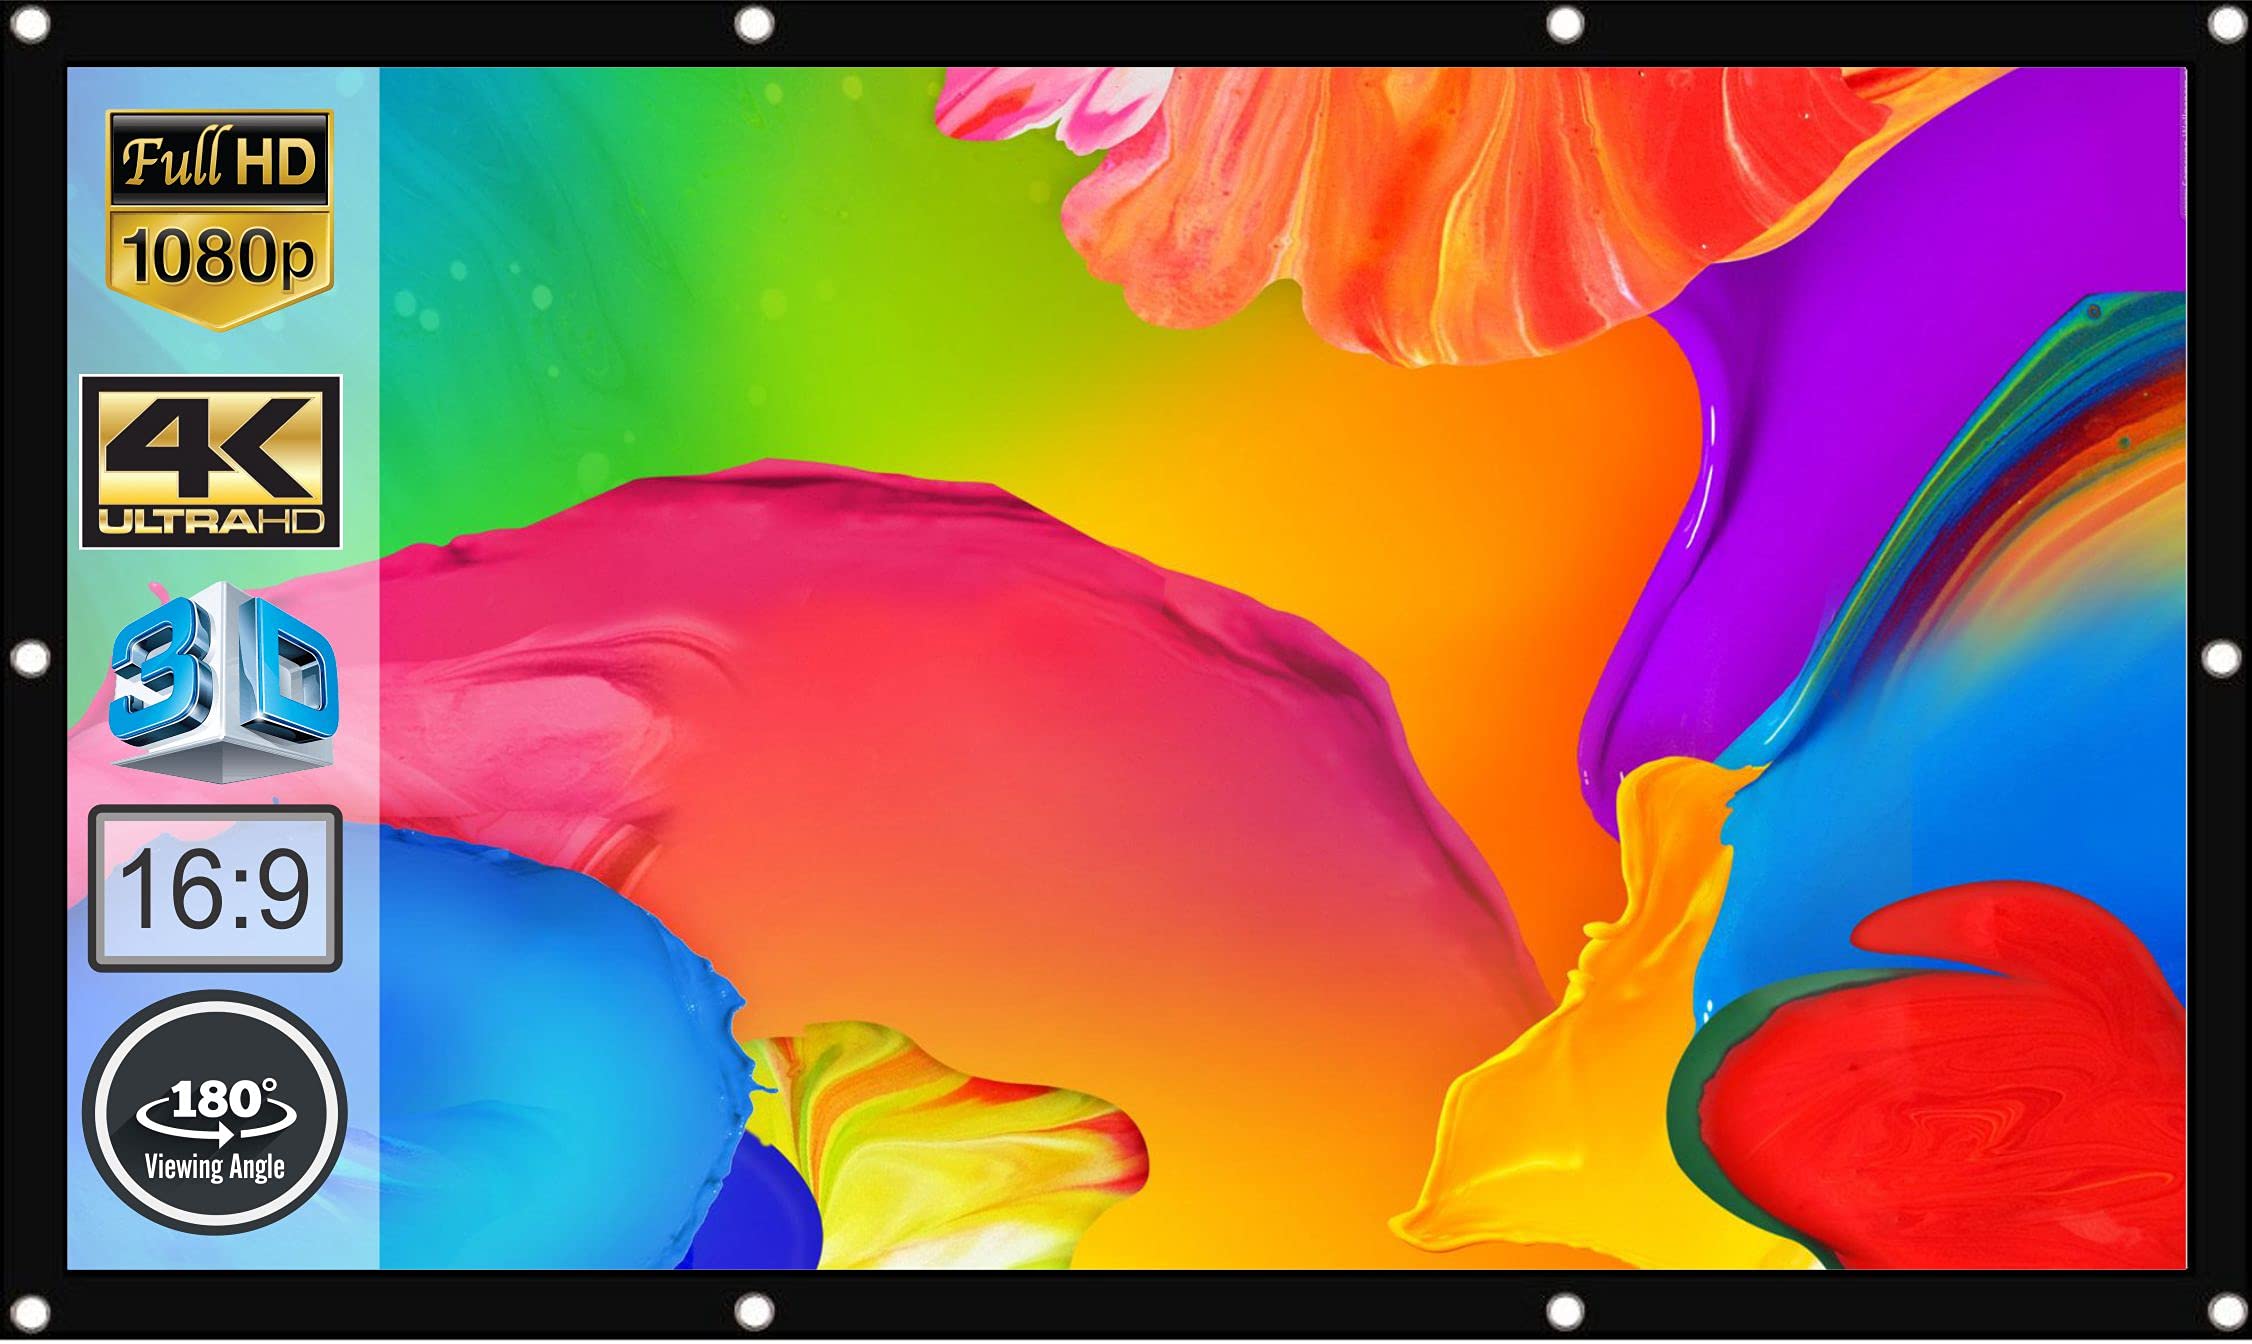Click the grommet in the bottom-left corner
Screen dimensions: 2252x1344
[30, 1312]
